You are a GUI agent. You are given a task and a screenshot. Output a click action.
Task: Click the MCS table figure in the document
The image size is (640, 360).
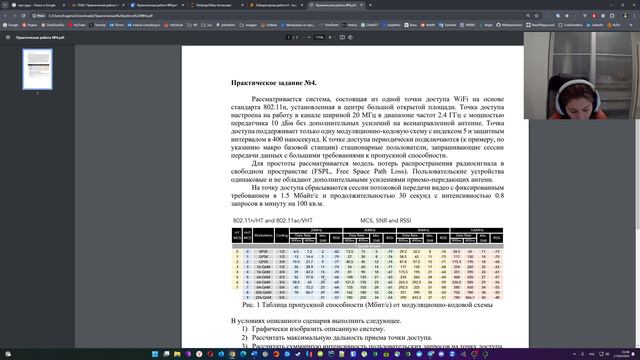tap(367, 263)
